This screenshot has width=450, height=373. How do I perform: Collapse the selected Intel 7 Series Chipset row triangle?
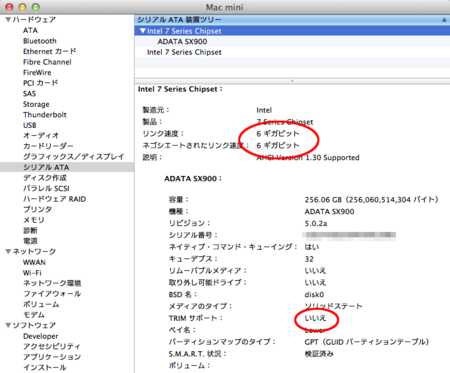143,31
